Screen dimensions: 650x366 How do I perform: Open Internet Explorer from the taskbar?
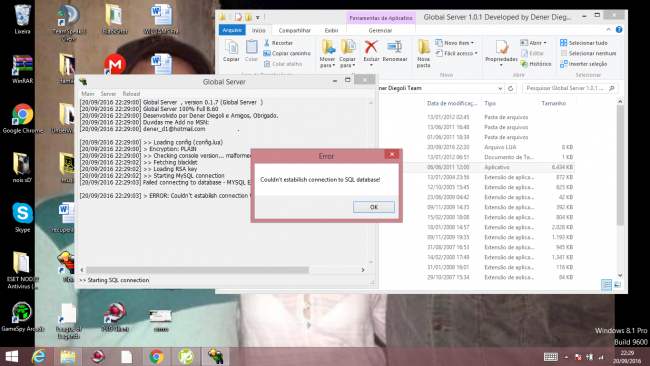click(x=39, y=356)
